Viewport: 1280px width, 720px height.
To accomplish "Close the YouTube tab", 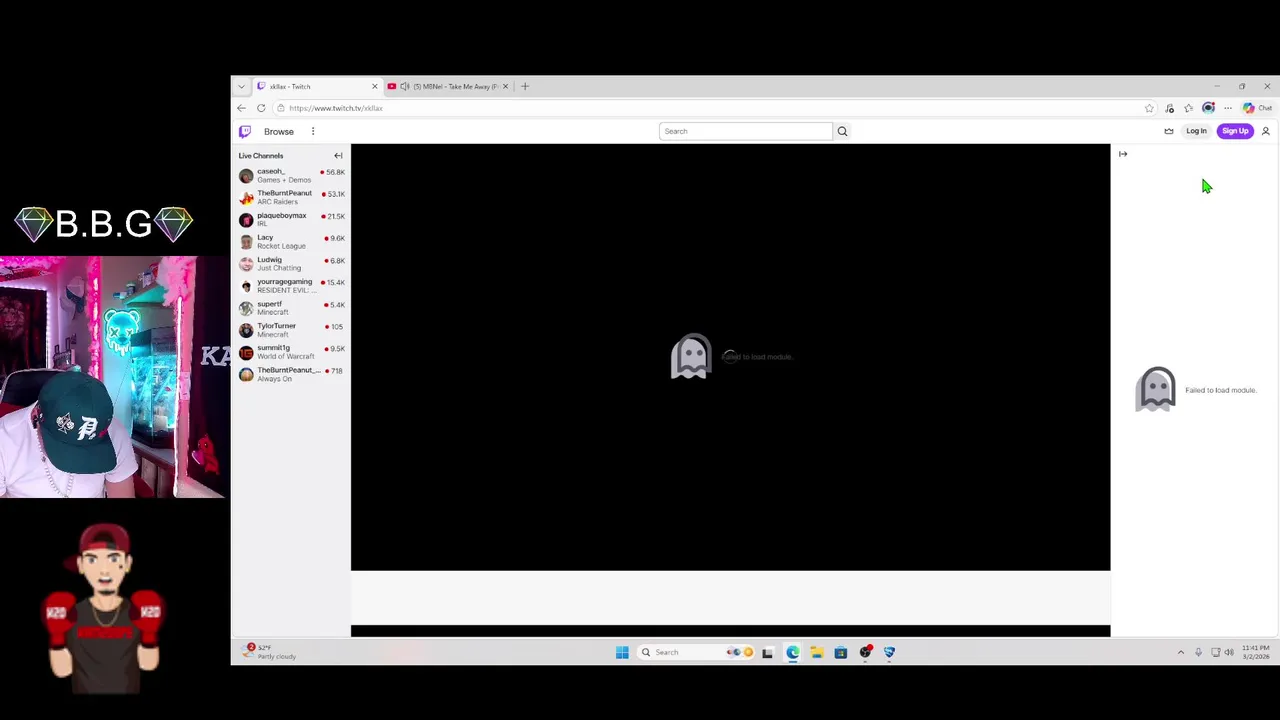I will tap(505, 87).
